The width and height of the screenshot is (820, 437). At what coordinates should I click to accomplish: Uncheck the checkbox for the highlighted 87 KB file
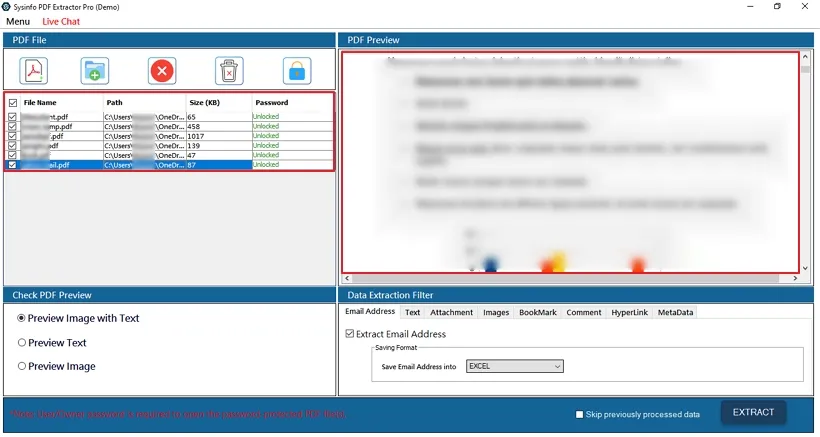[13, 165]
